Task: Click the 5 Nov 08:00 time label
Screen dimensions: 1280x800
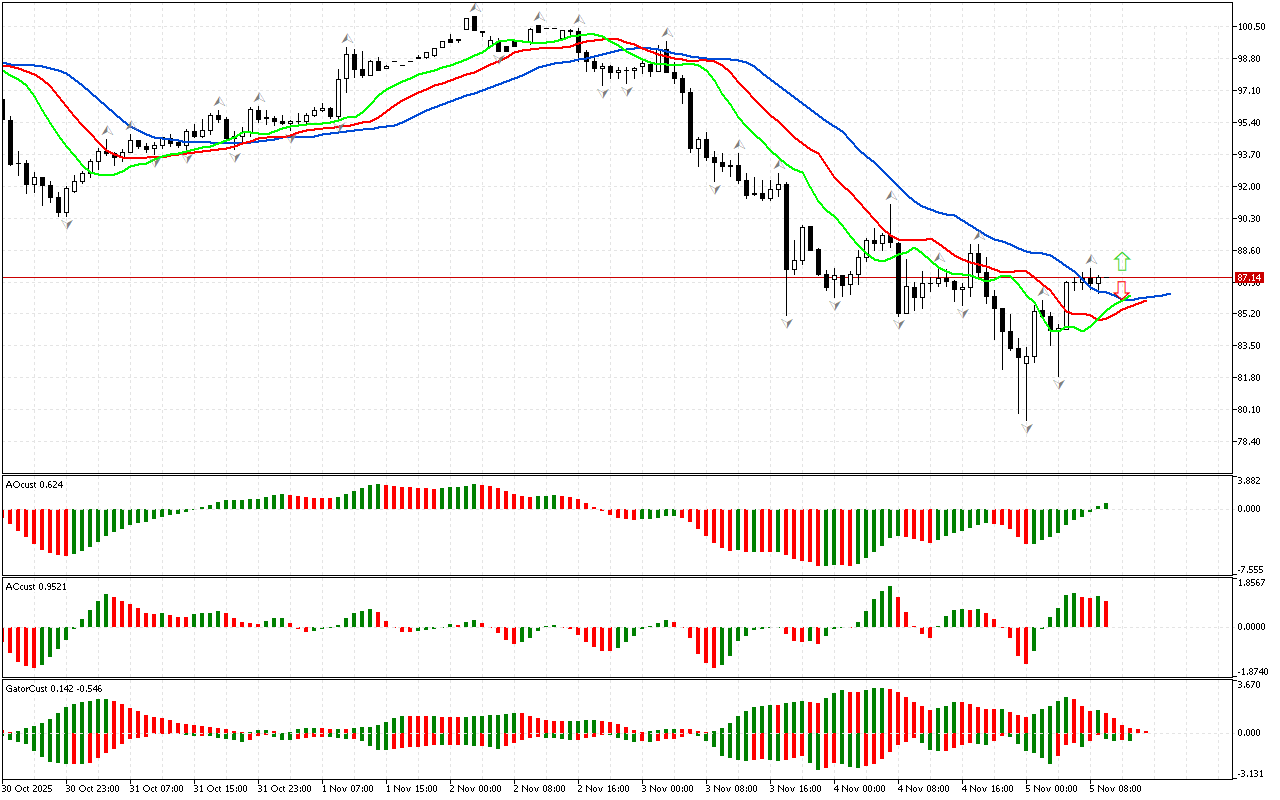Action: coord(1112,788)
